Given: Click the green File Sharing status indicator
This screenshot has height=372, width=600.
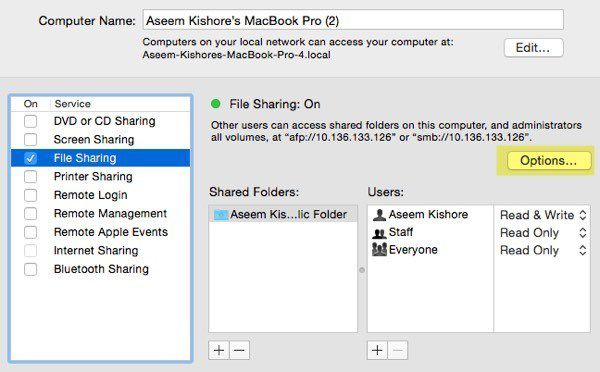Looking at the screenshot, I should tap(215, 104).
